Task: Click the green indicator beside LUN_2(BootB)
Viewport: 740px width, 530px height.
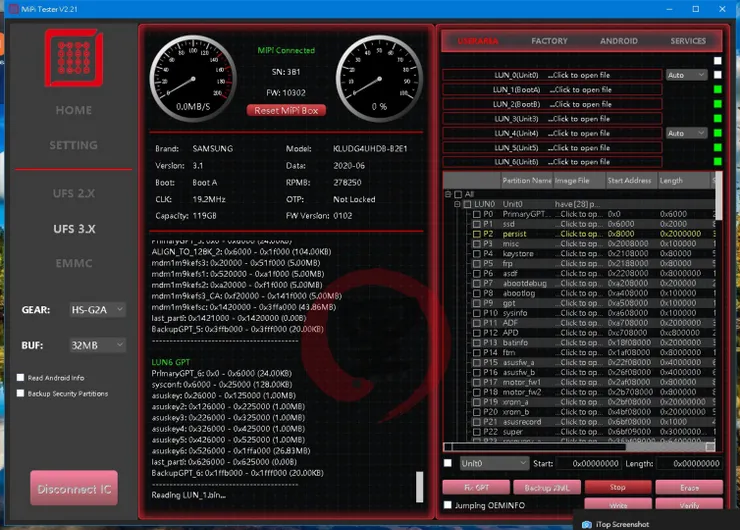Action: 717,104
